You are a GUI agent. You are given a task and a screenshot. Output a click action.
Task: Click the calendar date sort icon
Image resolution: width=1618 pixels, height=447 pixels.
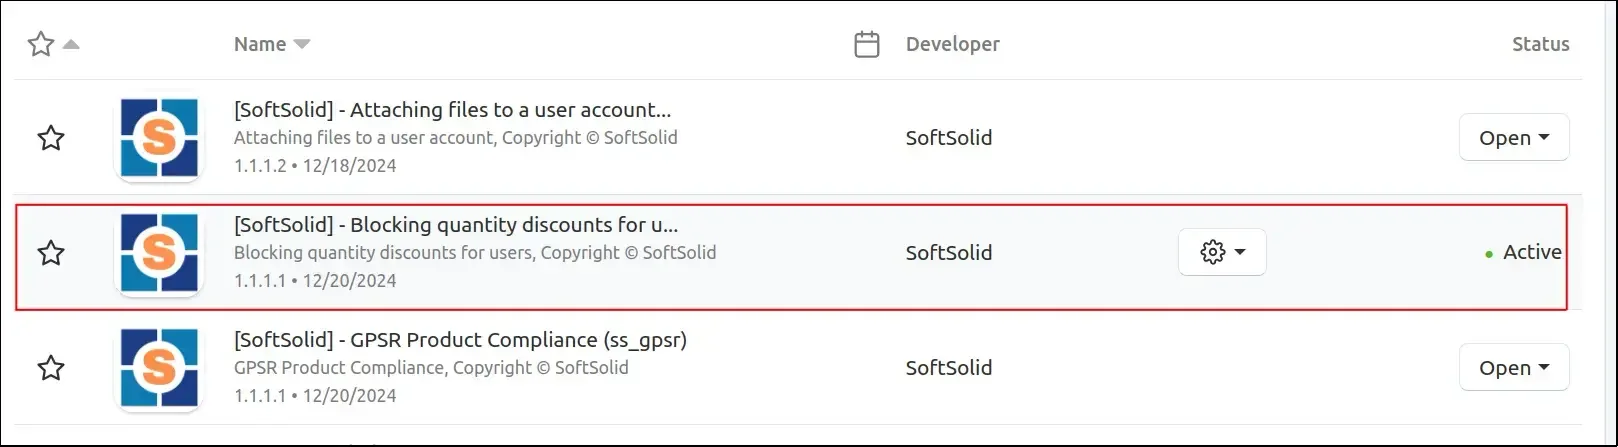[x=867, y=44]
